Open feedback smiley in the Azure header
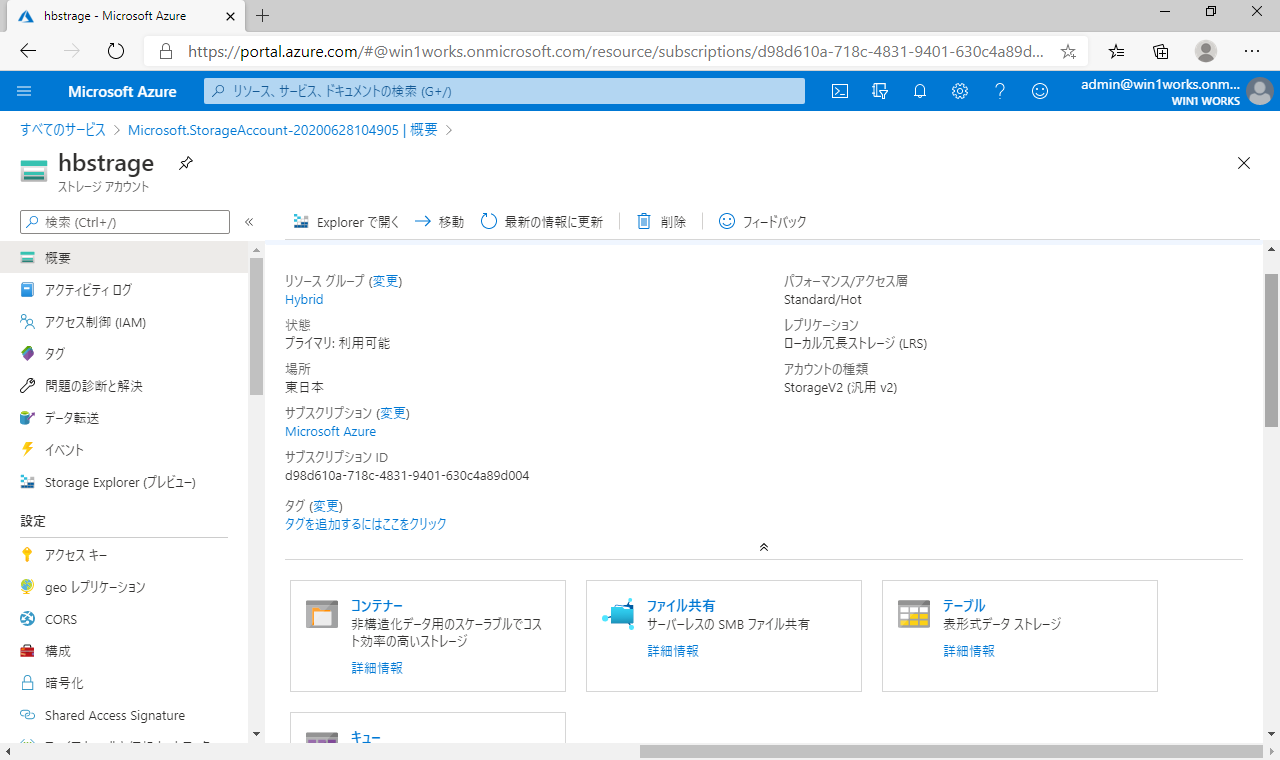This screenshot has width=1280, height=760. [x=1040, y=91]
